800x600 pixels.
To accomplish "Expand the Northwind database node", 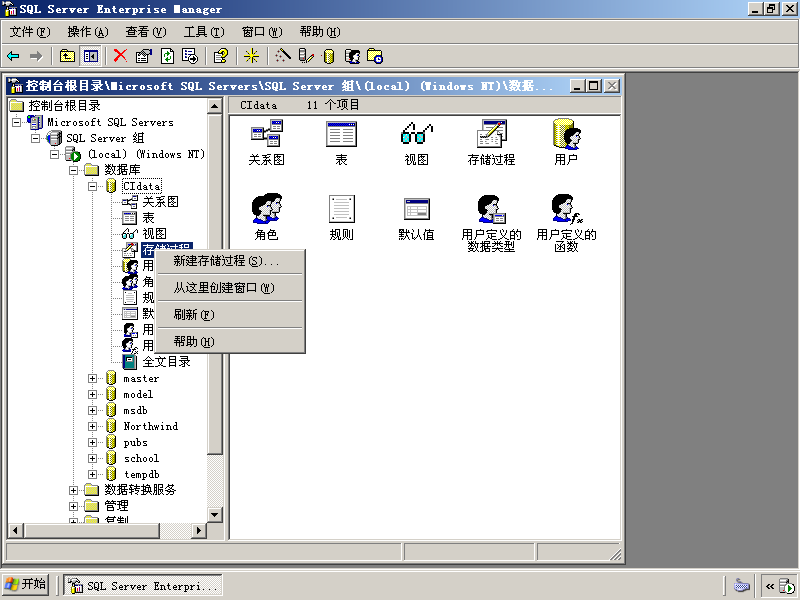I will point(92,427).
